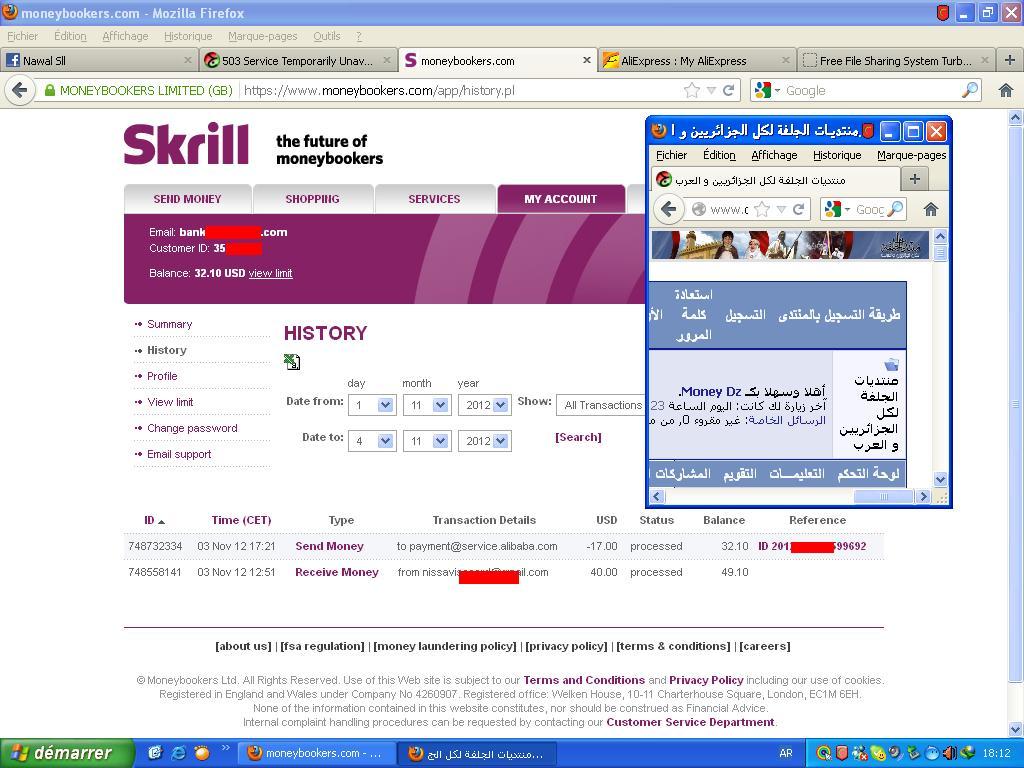Click the Receive Money transaction type link
Screen dimensions: 1024x768
(x=337, y=572)
